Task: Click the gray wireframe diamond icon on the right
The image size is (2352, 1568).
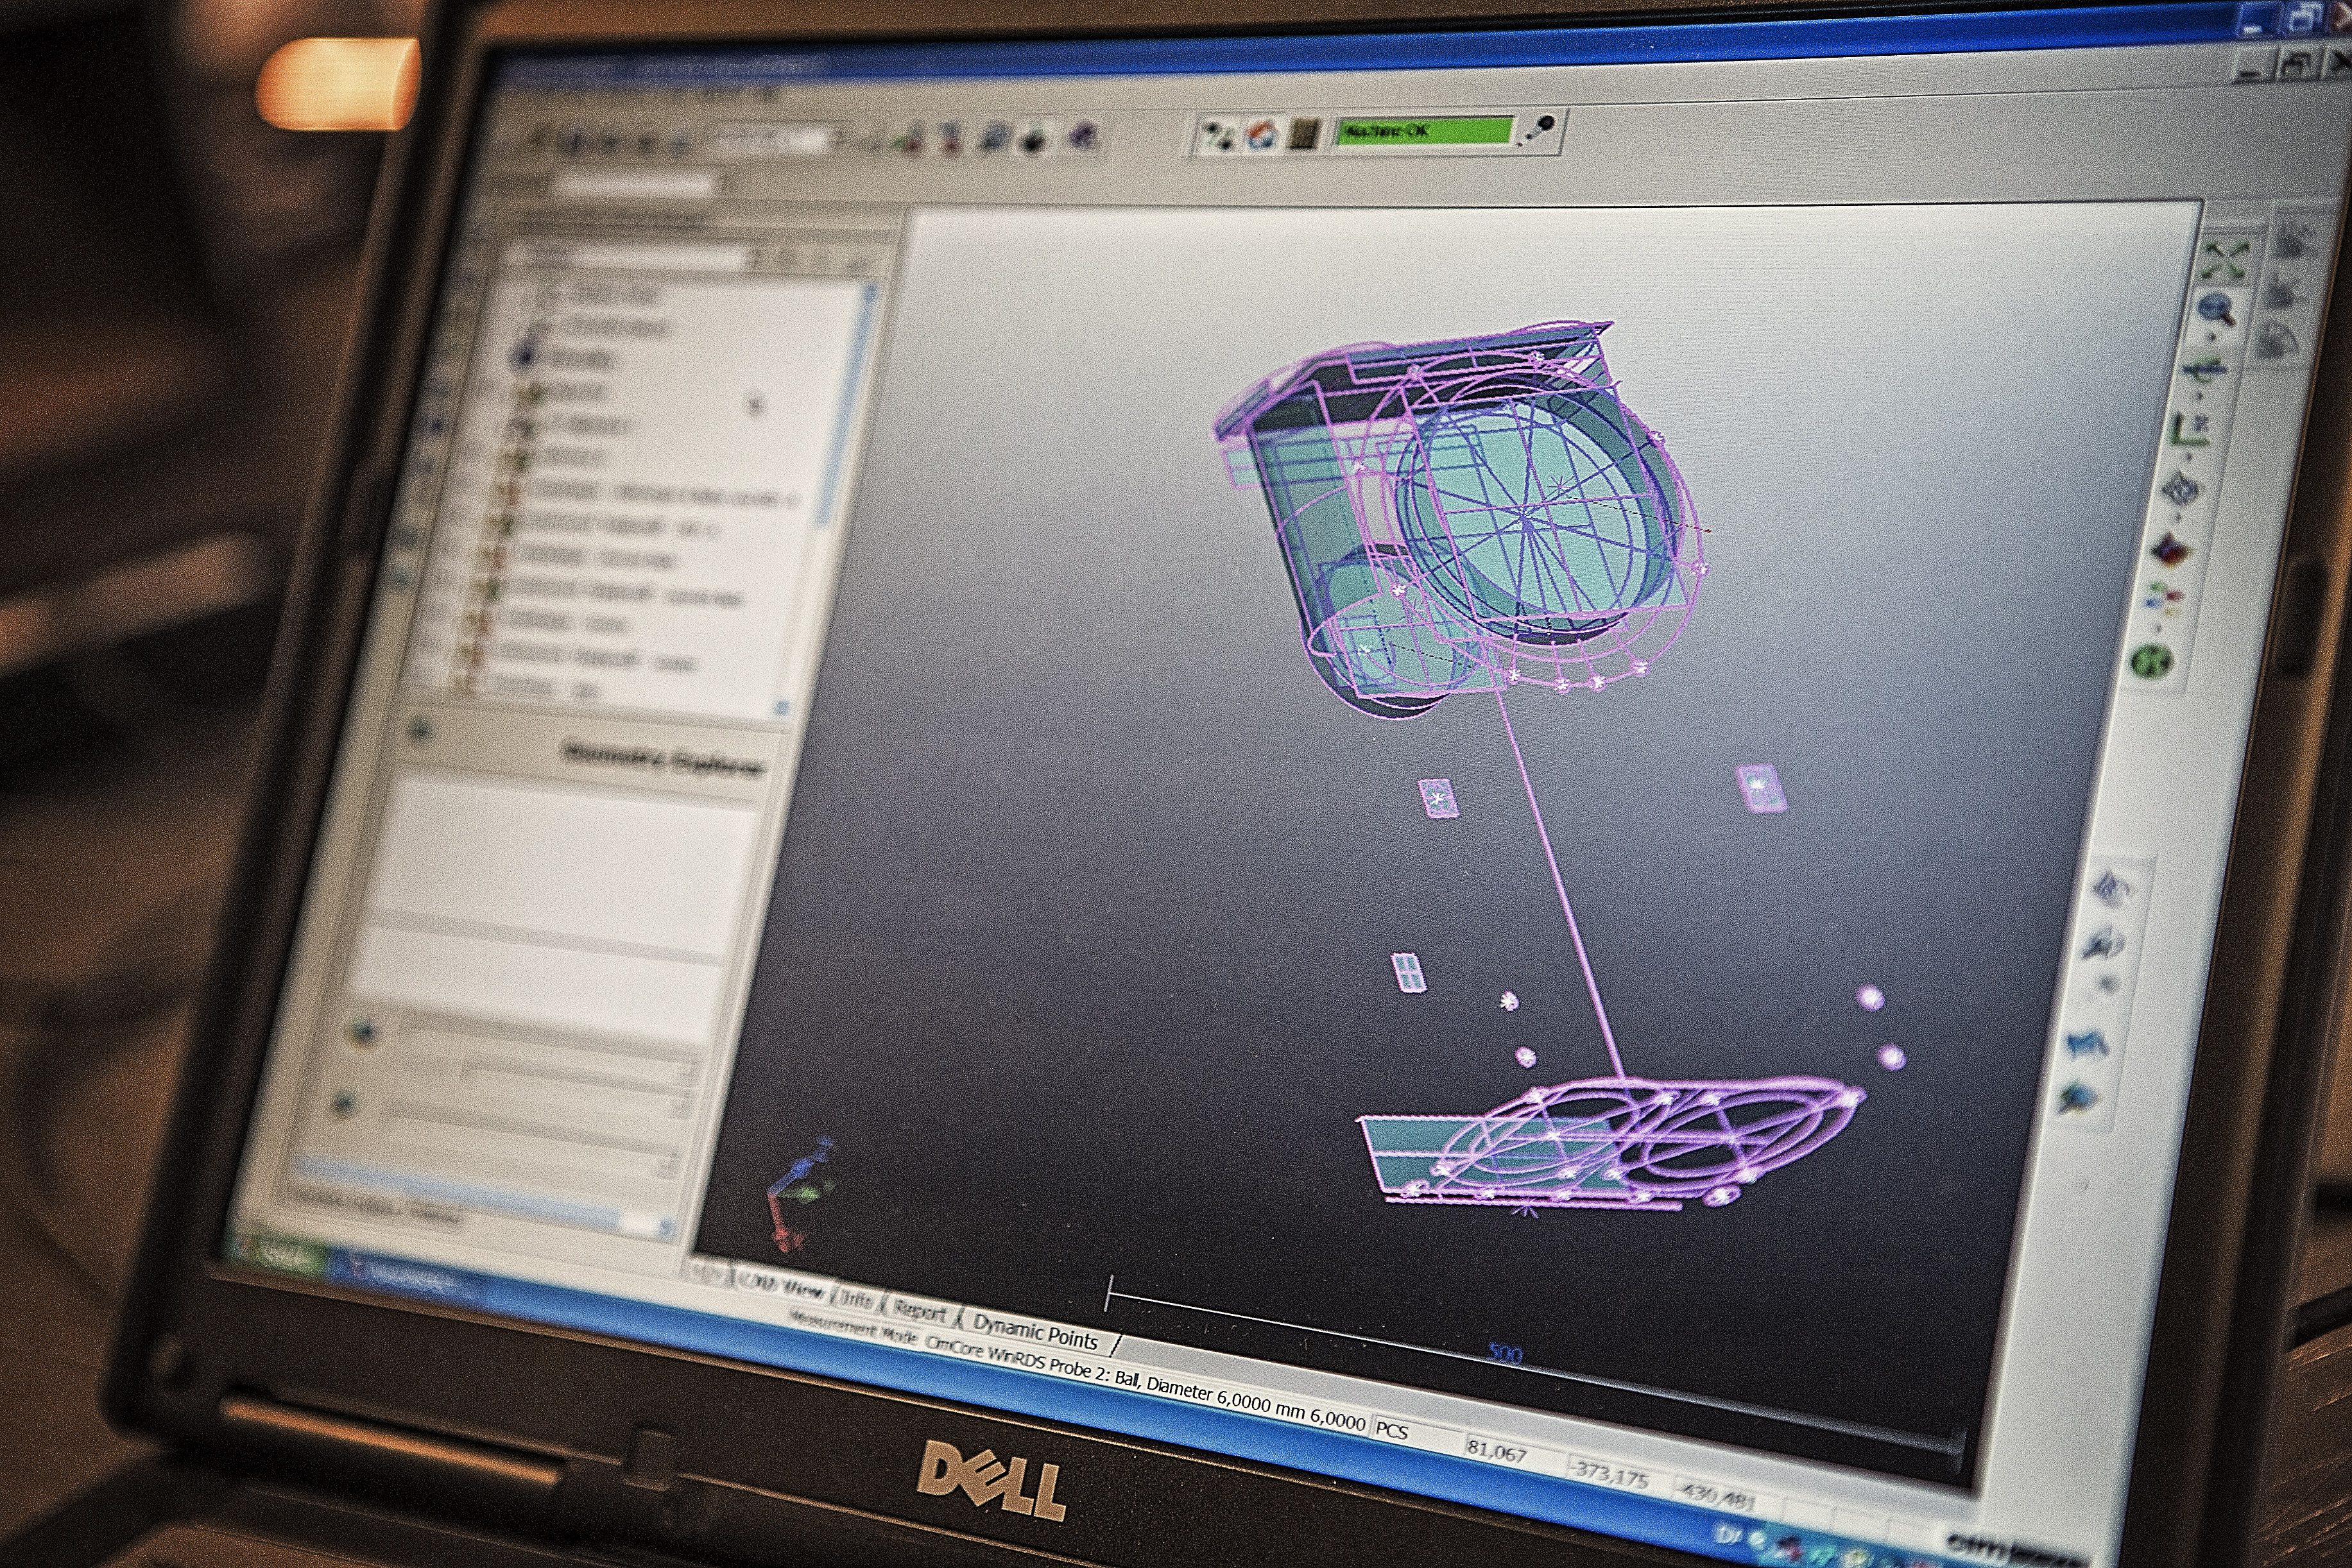Action: click(x=2180, y=490)
